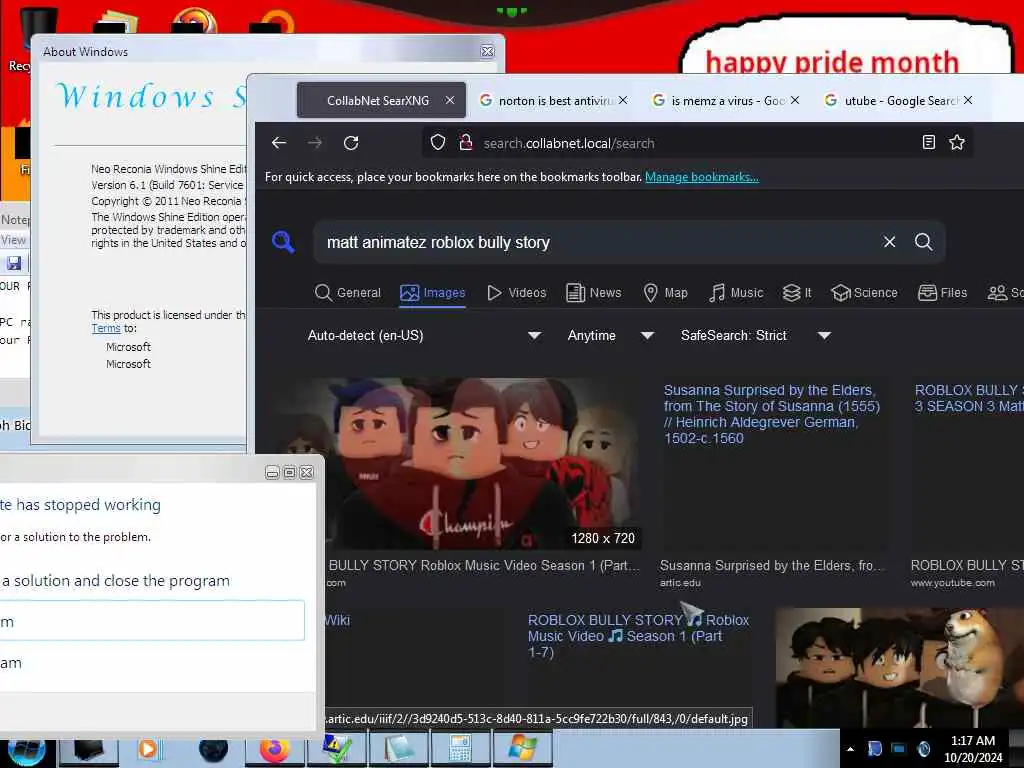Reload the page with the refresh icon
Viewport: 1024px width, 768px height.
pyautogui.click(x=351, y=142)
